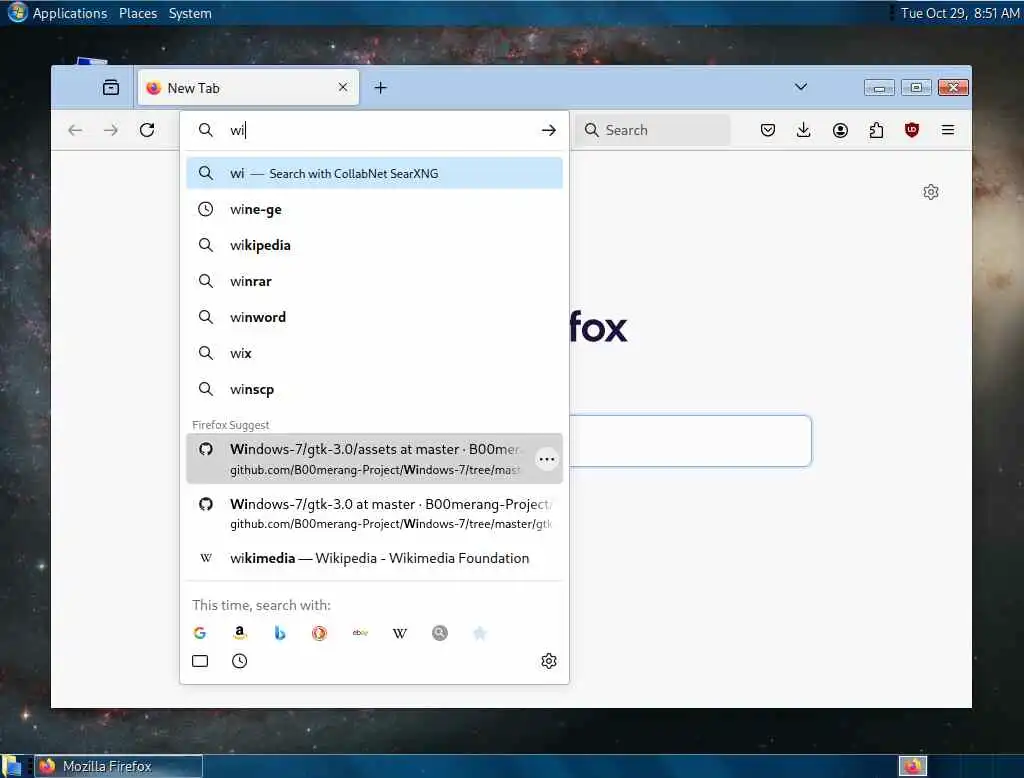Image resolution: width=1024 pixels, height=778 pixels.
Task: Select 'wi — Search with CollabNet SearXNG'
Action: pos(374,173)
